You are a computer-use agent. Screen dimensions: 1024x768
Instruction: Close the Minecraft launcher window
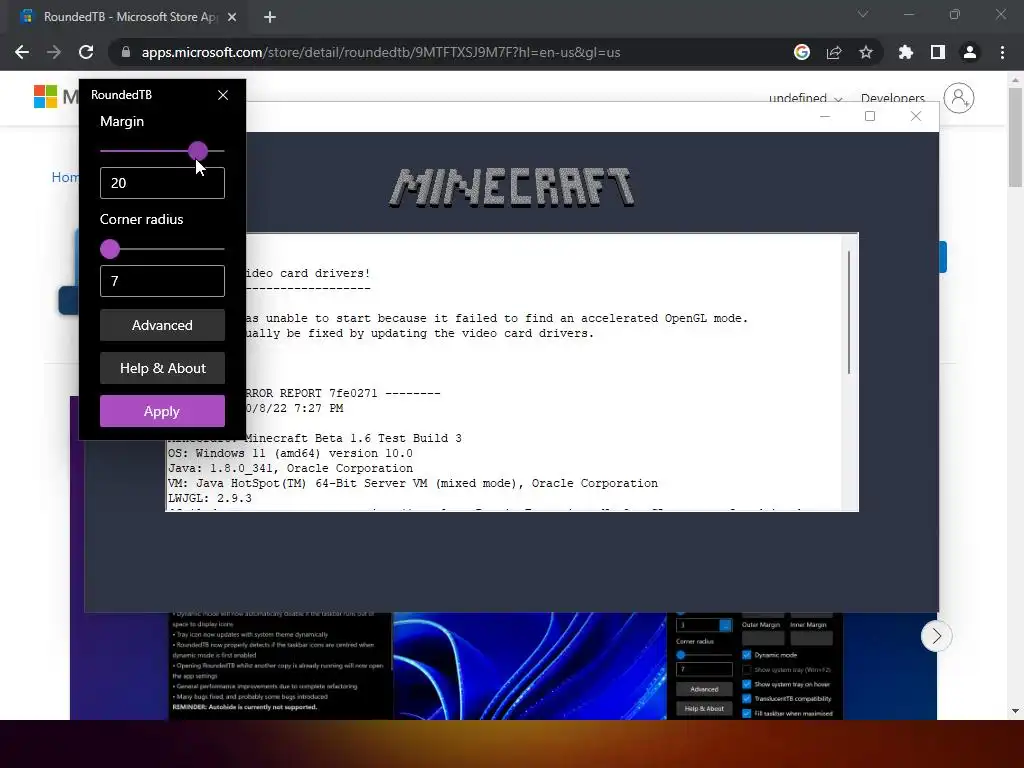point(916,116)
